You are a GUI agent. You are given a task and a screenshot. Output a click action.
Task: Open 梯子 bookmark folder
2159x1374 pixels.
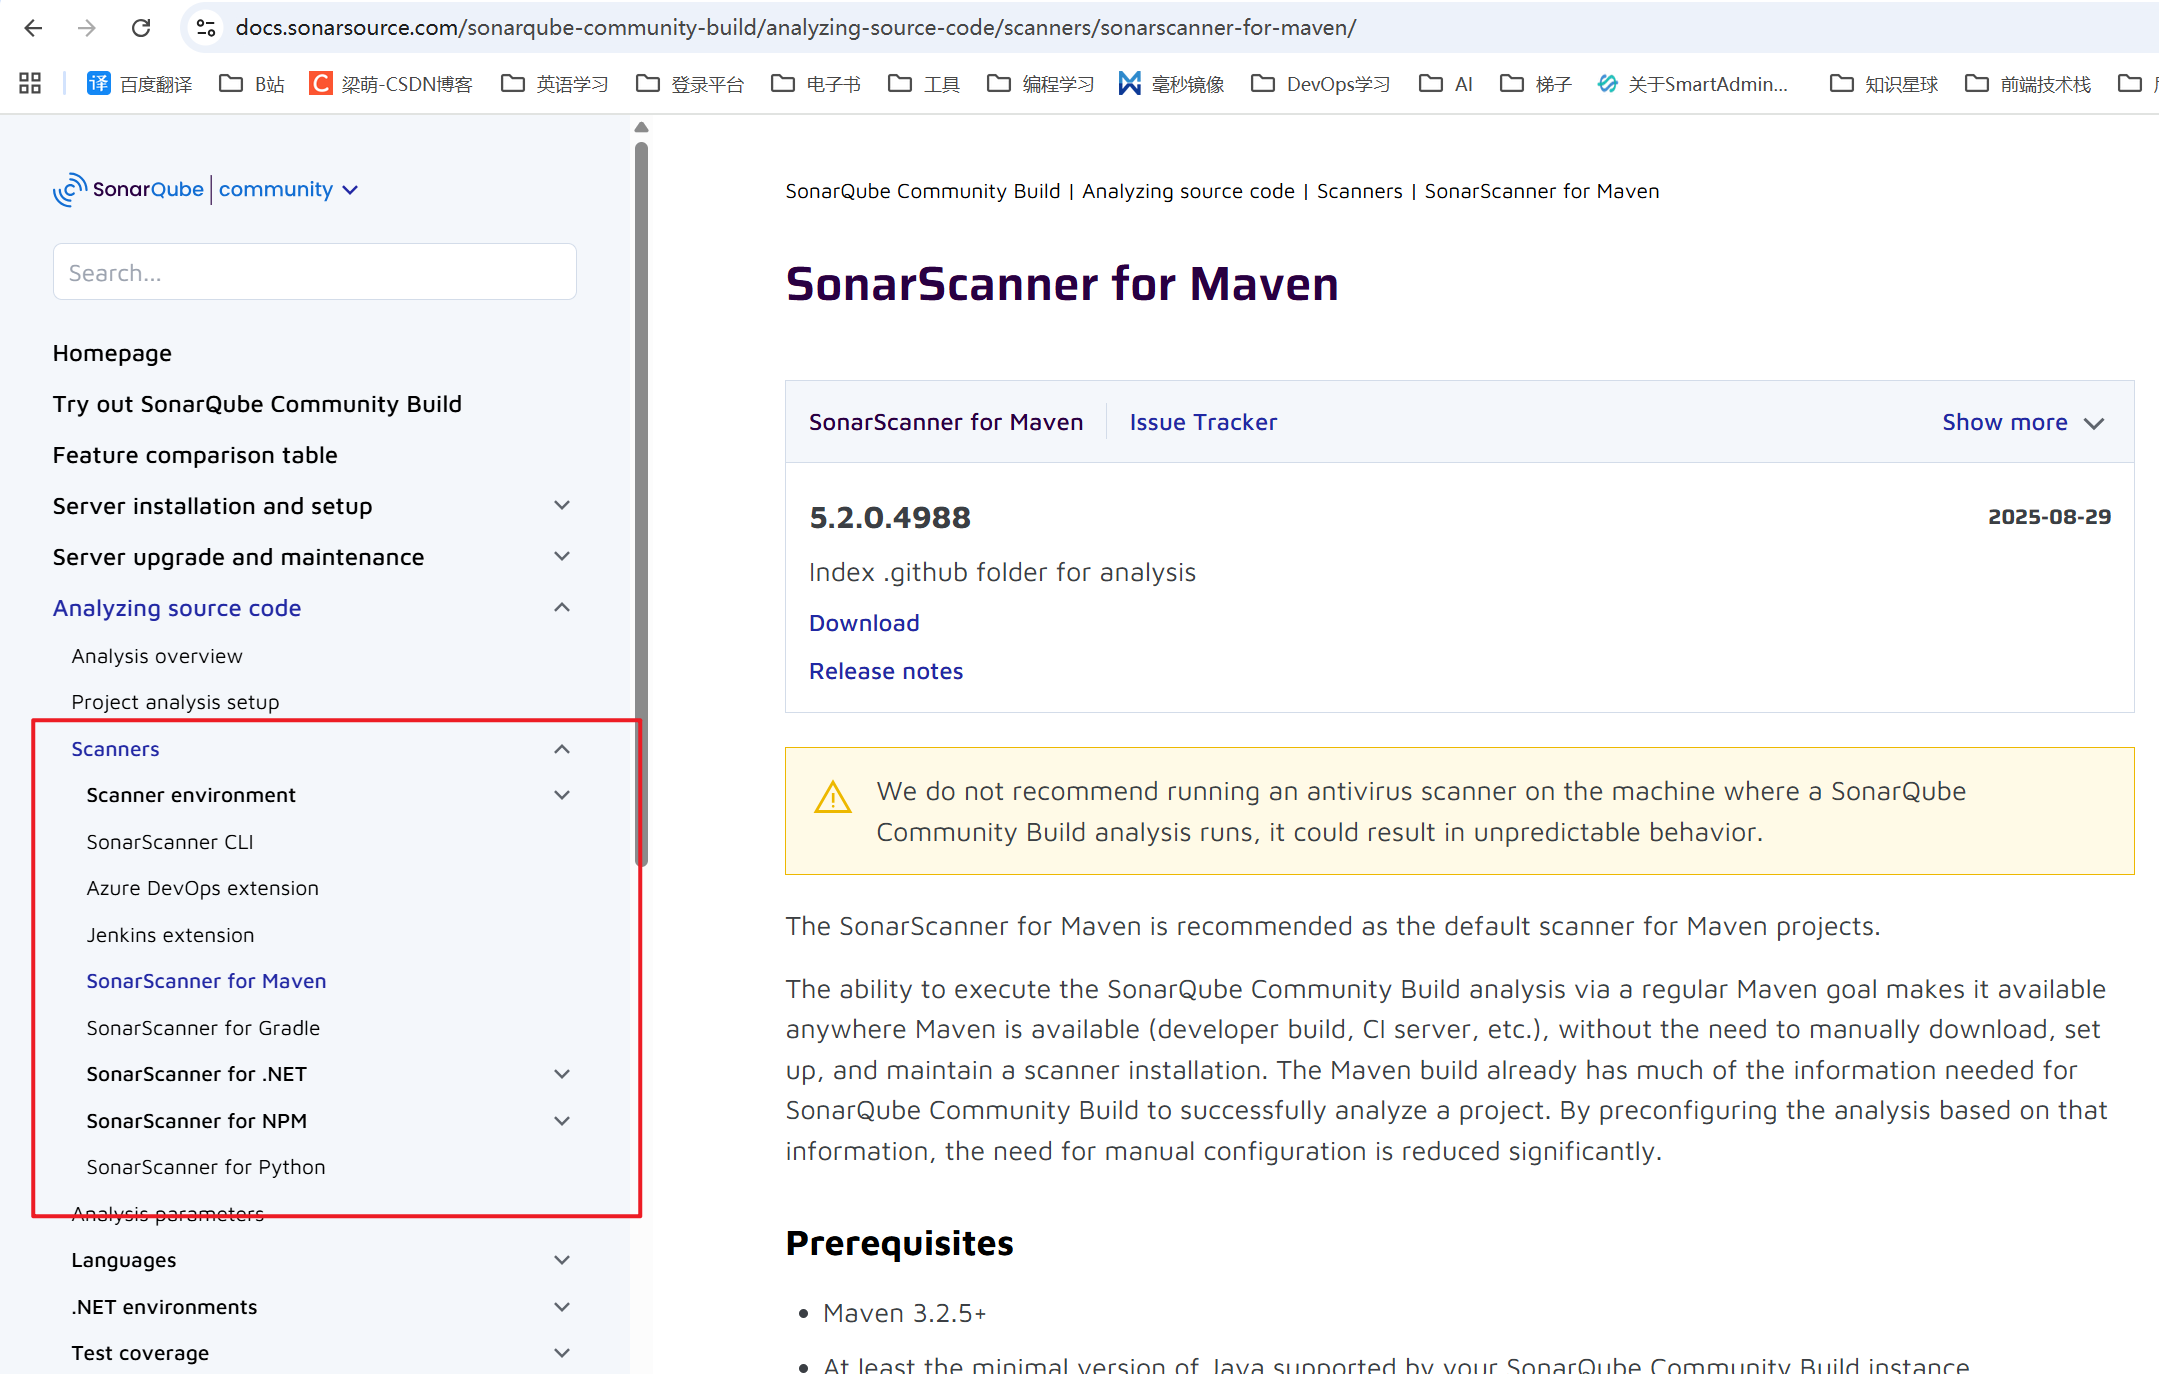point(1536,84)
